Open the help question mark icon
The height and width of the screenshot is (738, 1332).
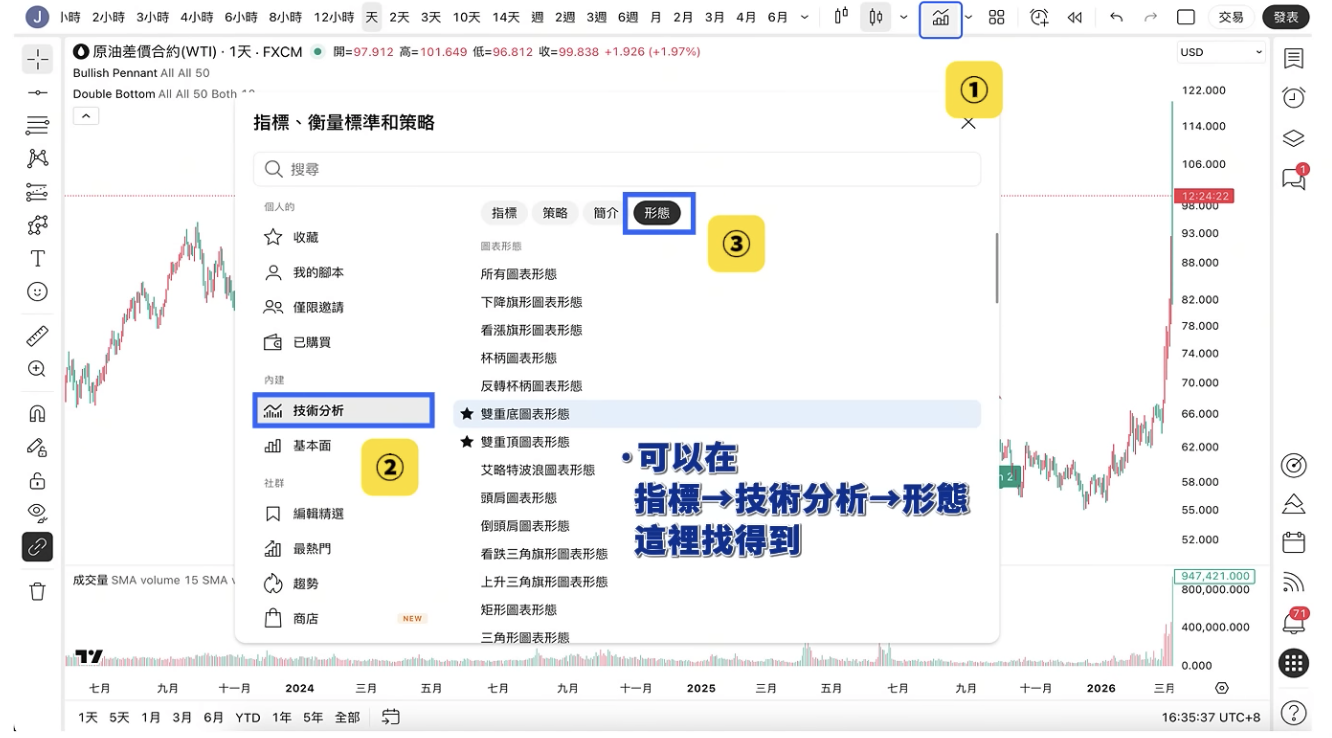pos(1293,712)
